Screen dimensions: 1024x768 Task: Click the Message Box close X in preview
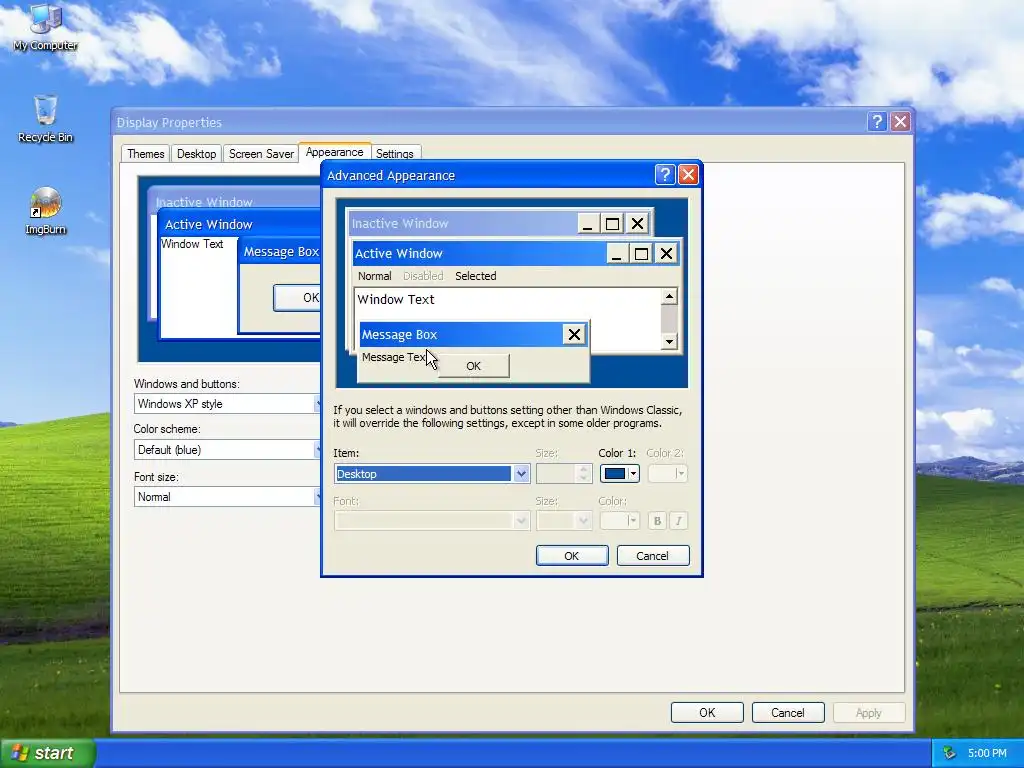coord(574,335)
